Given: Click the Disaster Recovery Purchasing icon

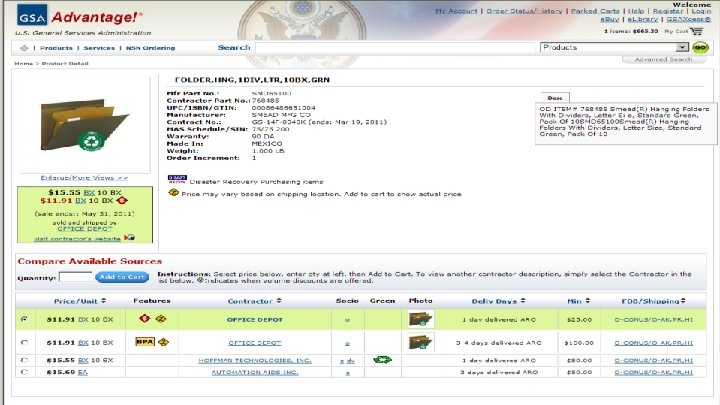Looking at the screenshot, I should (177, 179).
